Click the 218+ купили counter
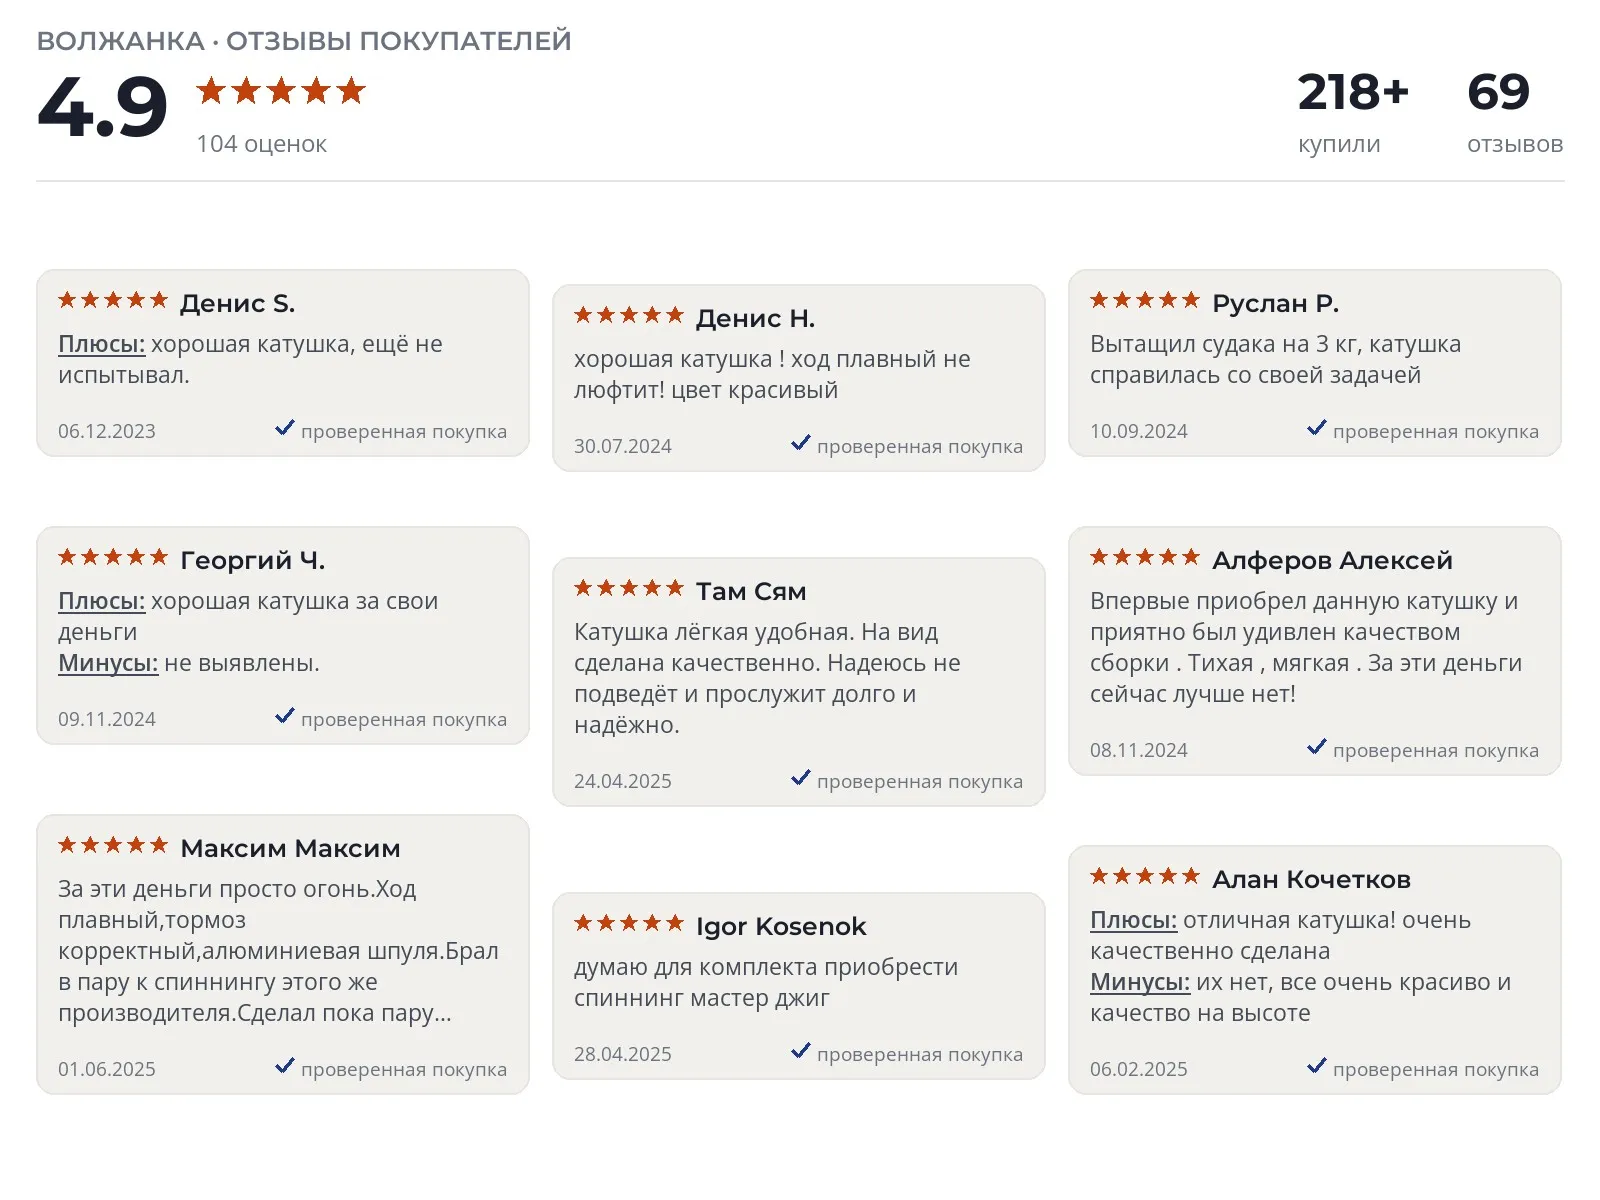1600x1200 pixels. point(1353,112)
